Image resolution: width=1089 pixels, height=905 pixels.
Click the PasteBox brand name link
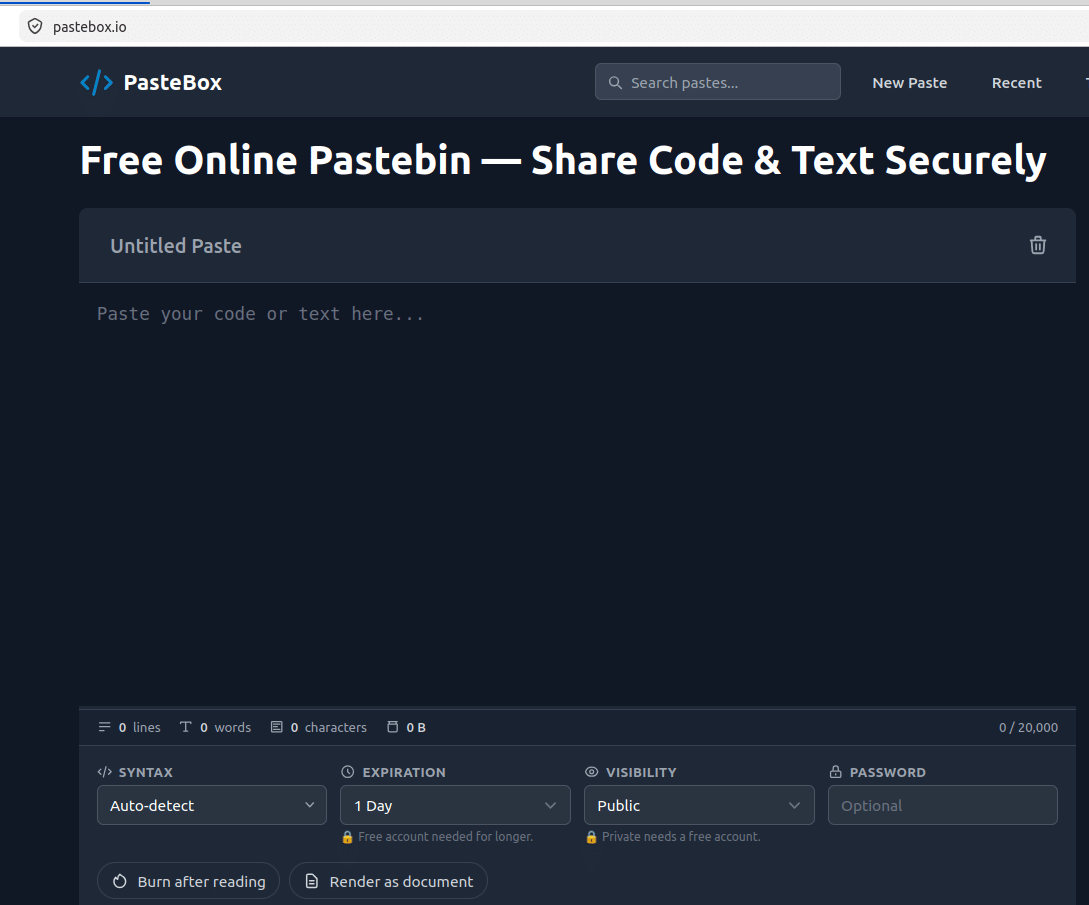point(173,83)
